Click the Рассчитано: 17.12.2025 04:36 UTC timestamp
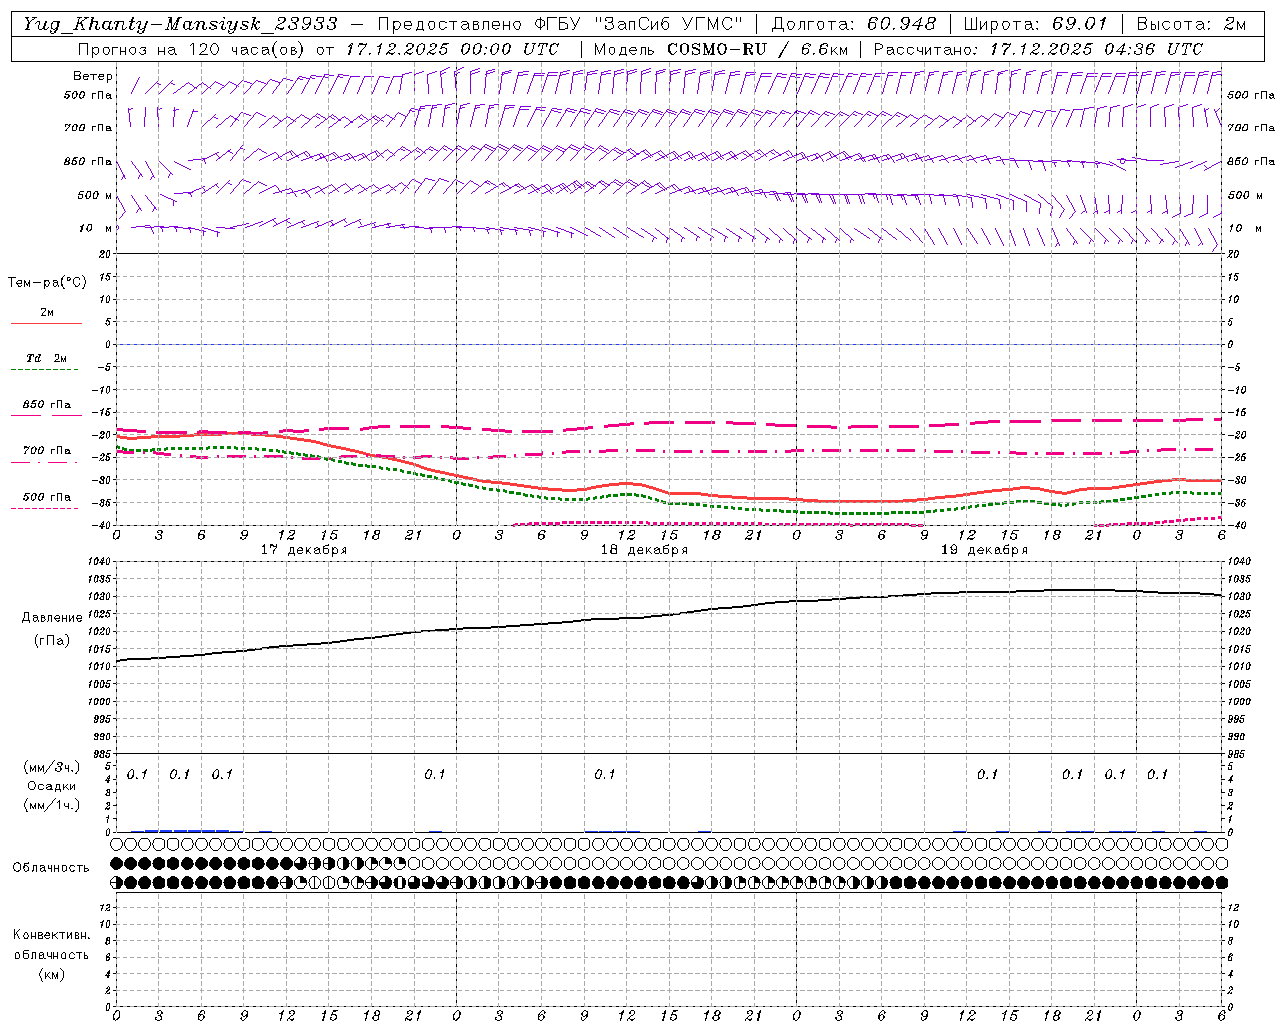The width and height of the screenshot is (1280, 1024). pos(1038,49)
